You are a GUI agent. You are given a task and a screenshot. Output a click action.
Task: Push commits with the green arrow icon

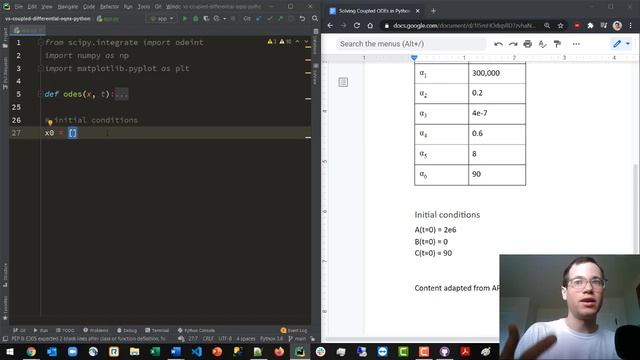click(280, 18)
